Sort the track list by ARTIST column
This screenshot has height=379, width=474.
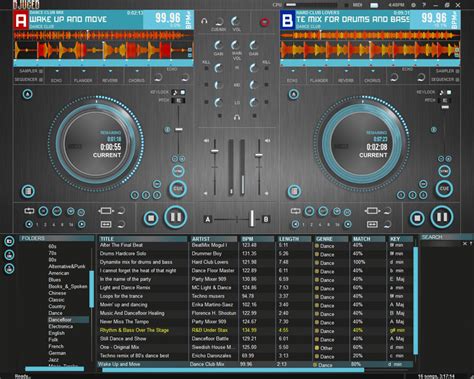(213, 239)
